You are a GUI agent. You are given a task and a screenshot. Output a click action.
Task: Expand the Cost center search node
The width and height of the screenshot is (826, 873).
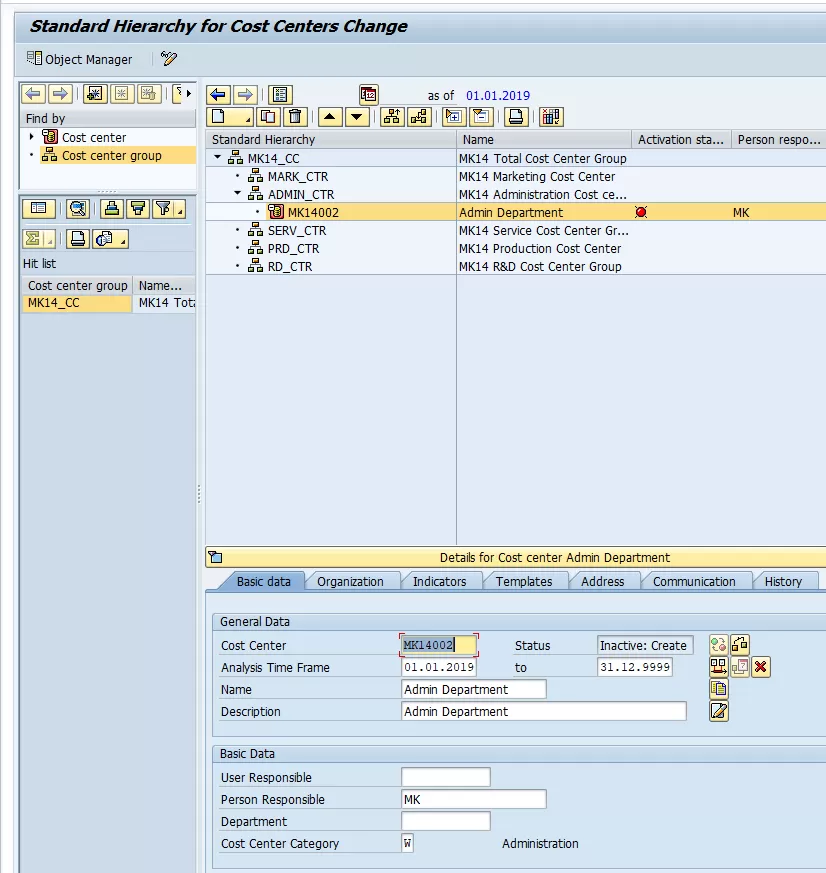click(x=31, y=137)
